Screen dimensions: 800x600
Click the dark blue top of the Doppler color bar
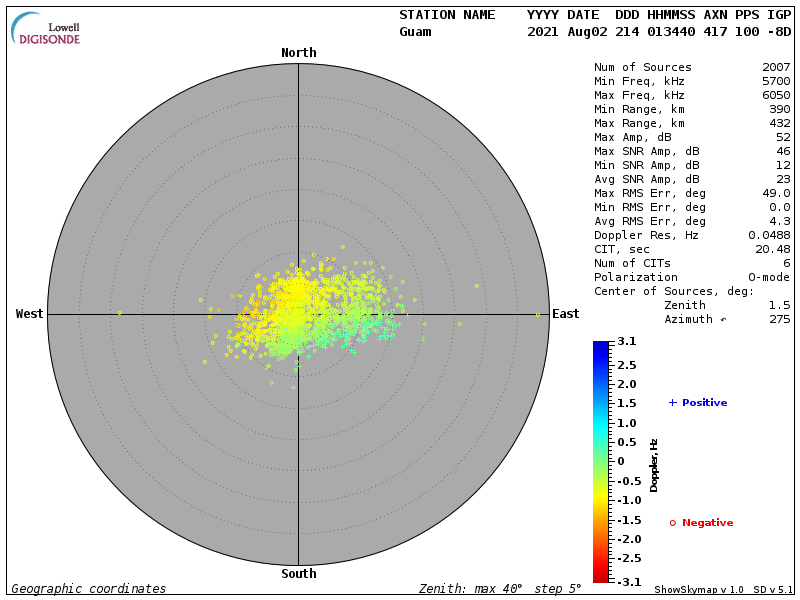pos(600,346)
